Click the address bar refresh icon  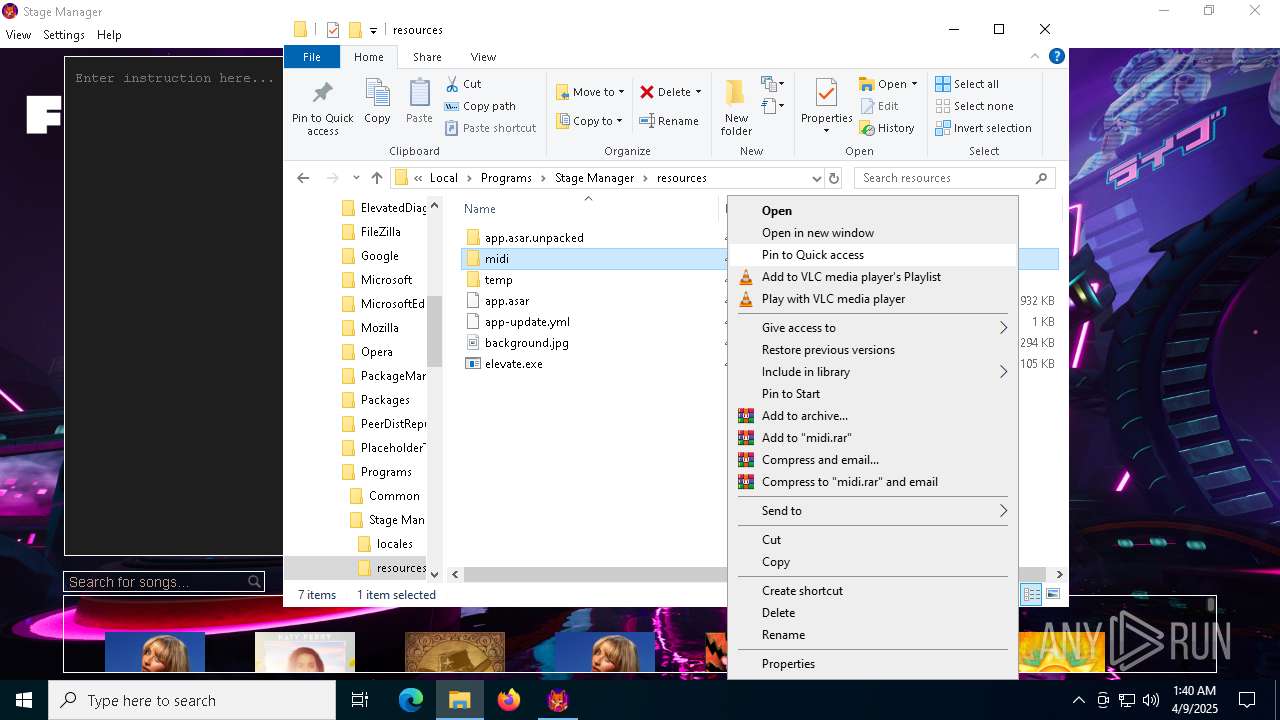834,178
